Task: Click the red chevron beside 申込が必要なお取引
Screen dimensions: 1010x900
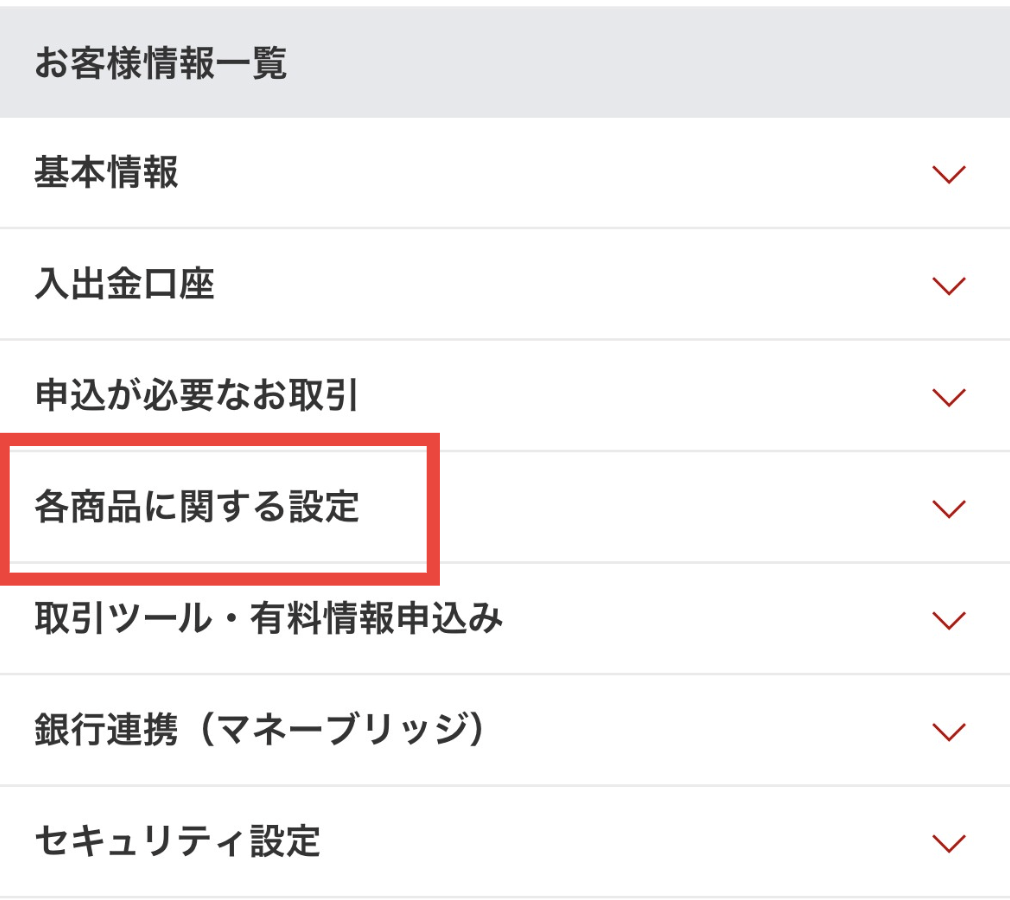Action: pyautogui.click(x=948, y=398)
